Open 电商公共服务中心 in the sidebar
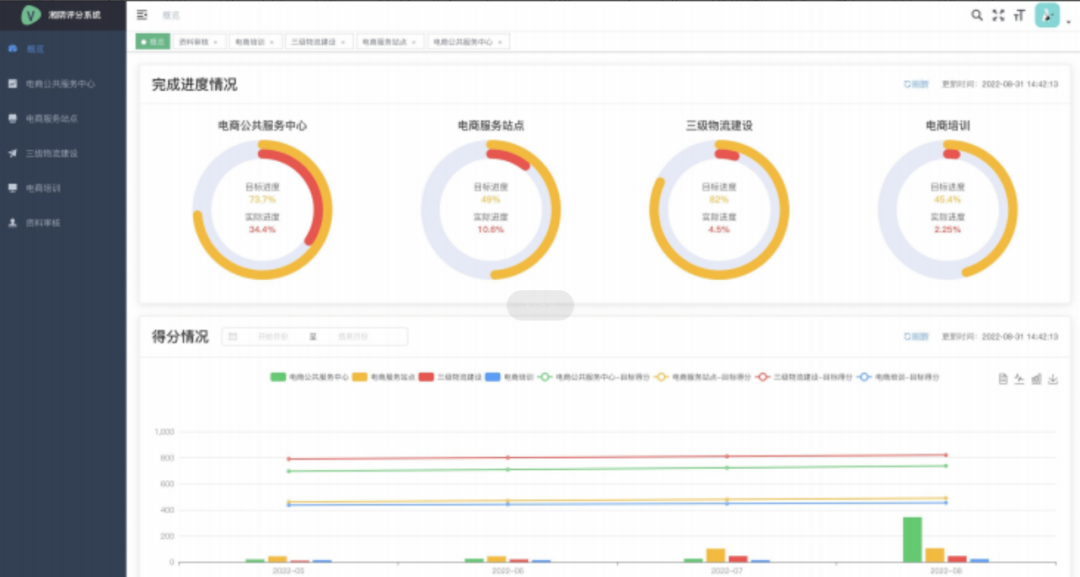 60,84
